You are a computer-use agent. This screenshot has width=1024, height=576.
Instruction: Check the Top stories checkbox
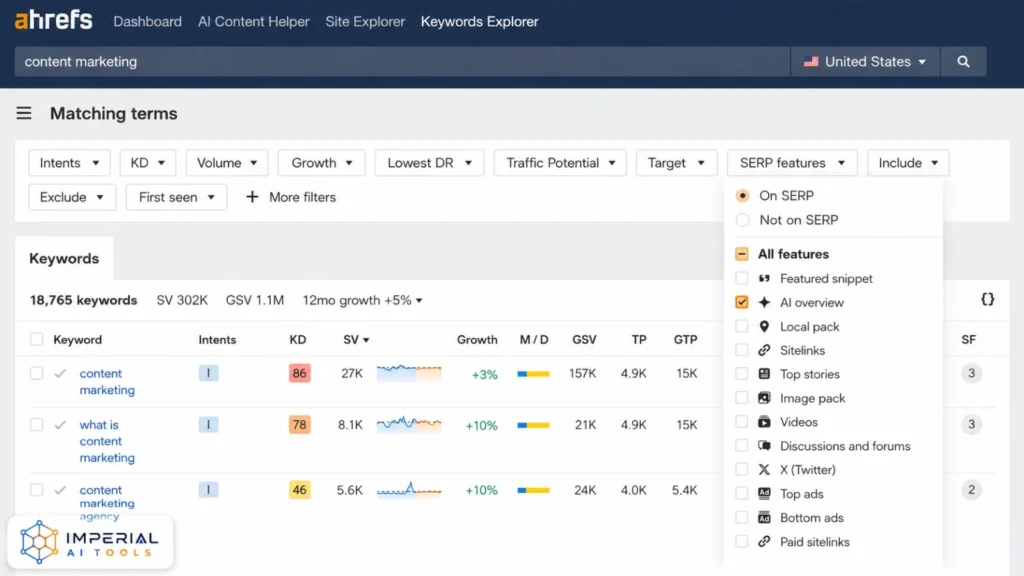click(x=742, y=374)
